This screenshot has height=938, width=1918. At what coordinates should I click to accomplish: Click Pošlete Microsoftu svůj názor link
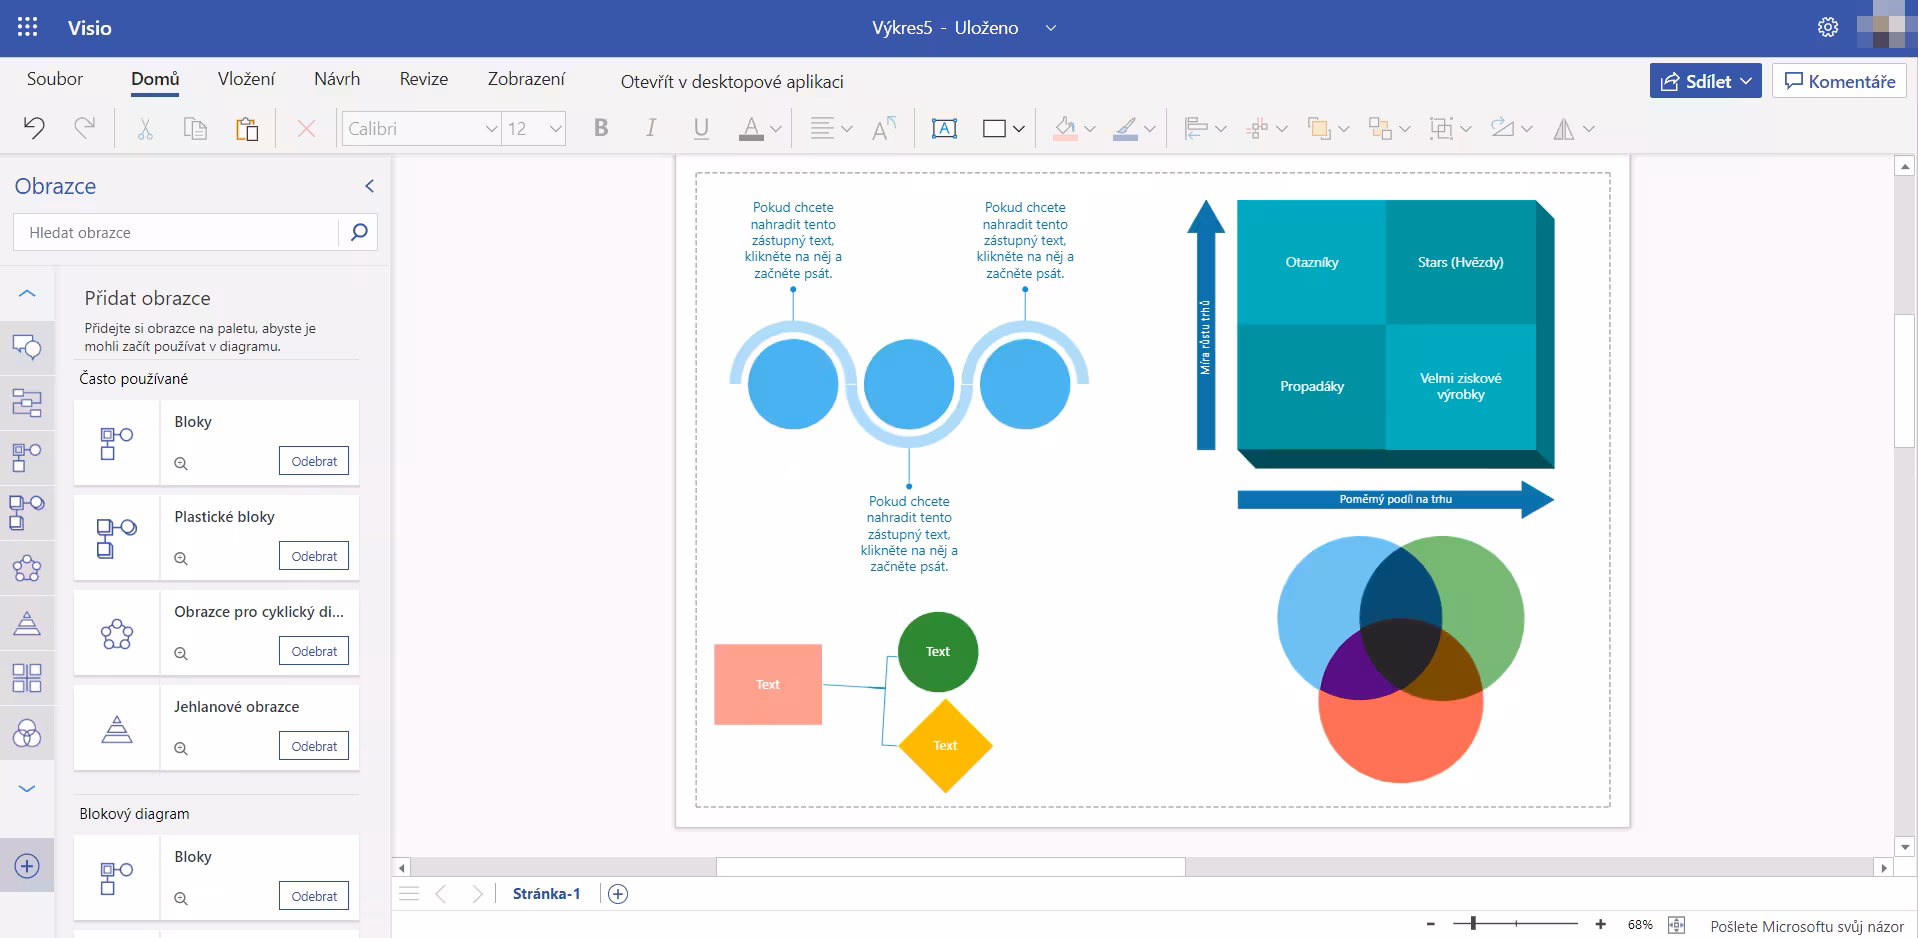[1807, 926]
